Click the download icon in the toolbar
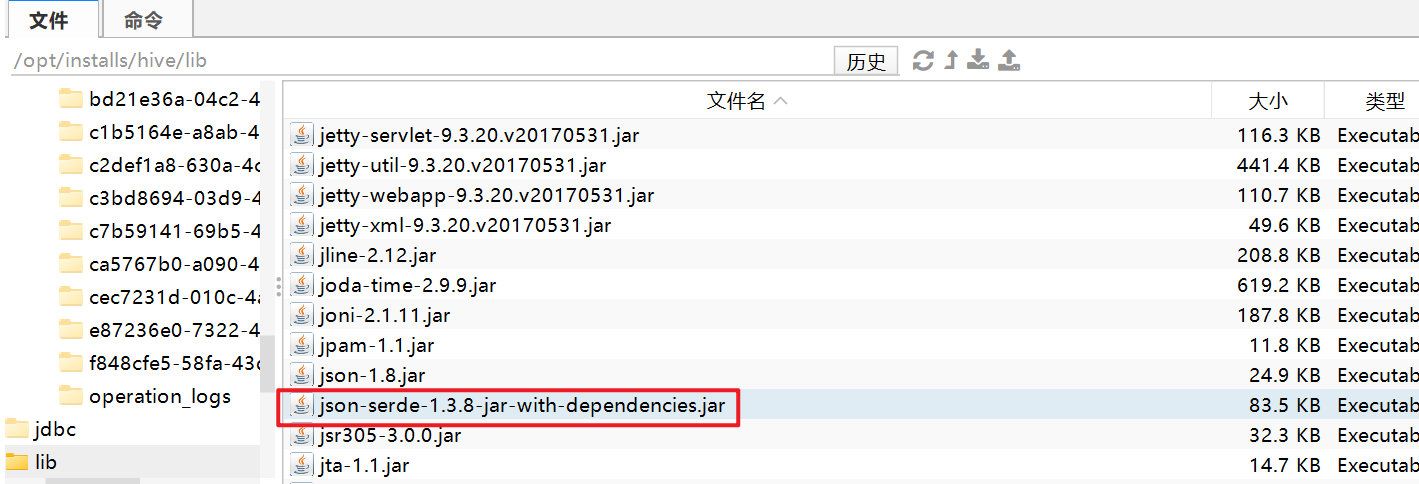1419x484 pixels. [x=978, y=60]
